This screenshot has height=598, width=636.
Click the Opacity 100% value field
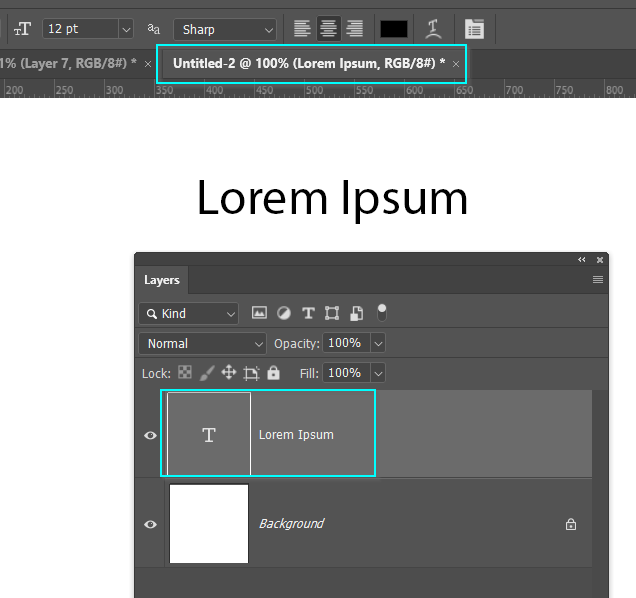[x=346, y=343]
